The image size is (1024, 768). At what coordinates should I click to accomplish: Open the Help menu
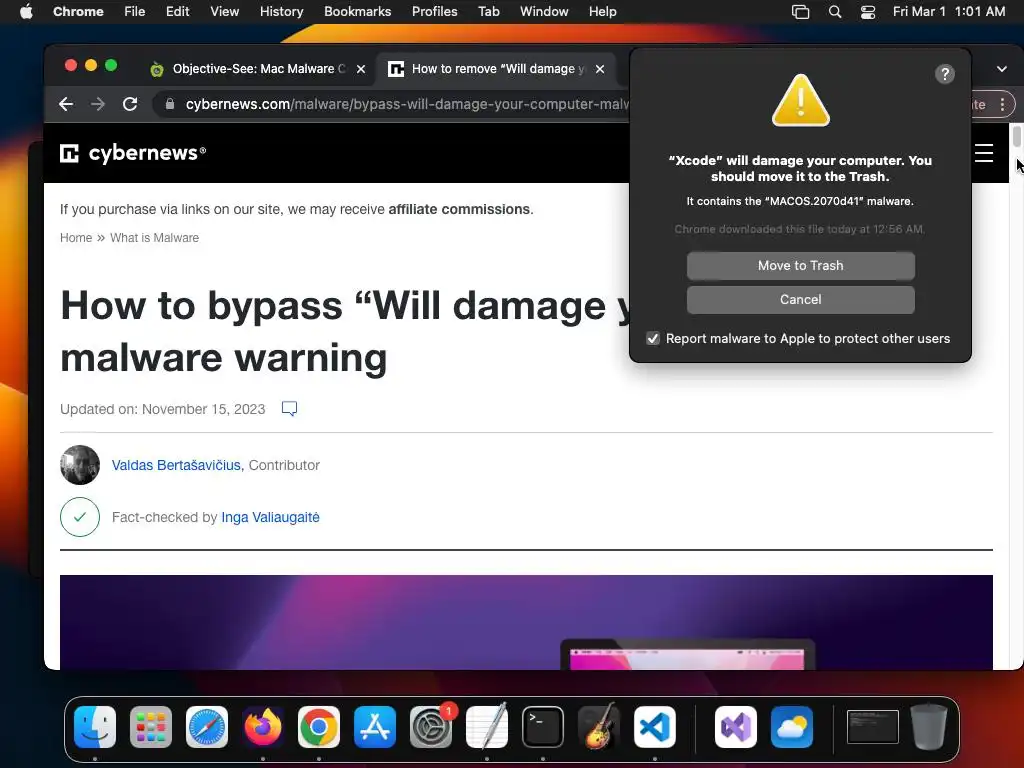click(602, 11)
